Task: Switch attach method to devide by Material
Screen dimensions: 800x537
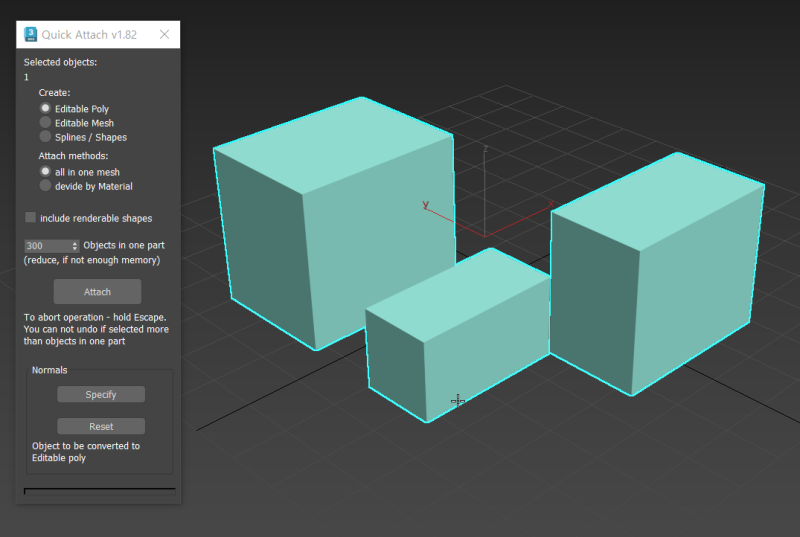Action: [x=45, y=185]
